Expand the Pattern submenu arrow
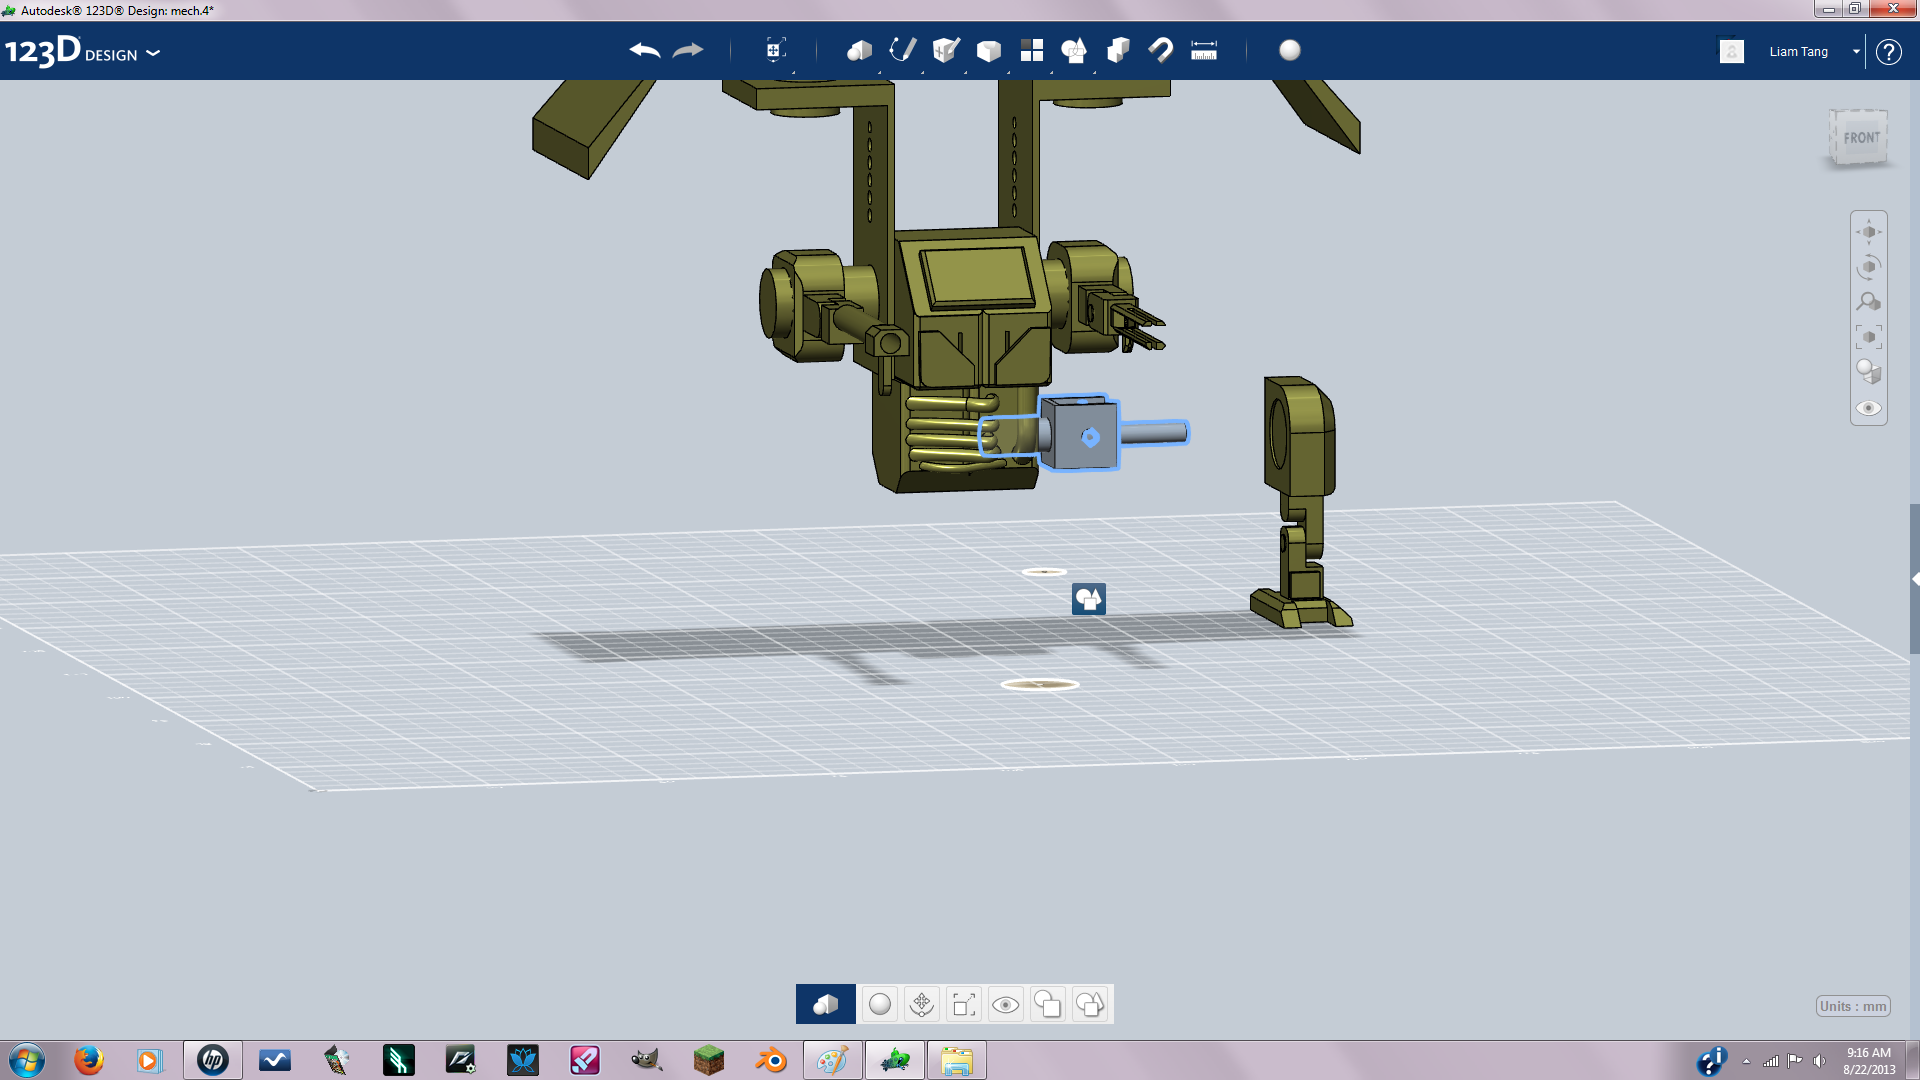 [x=1052, y=72]
